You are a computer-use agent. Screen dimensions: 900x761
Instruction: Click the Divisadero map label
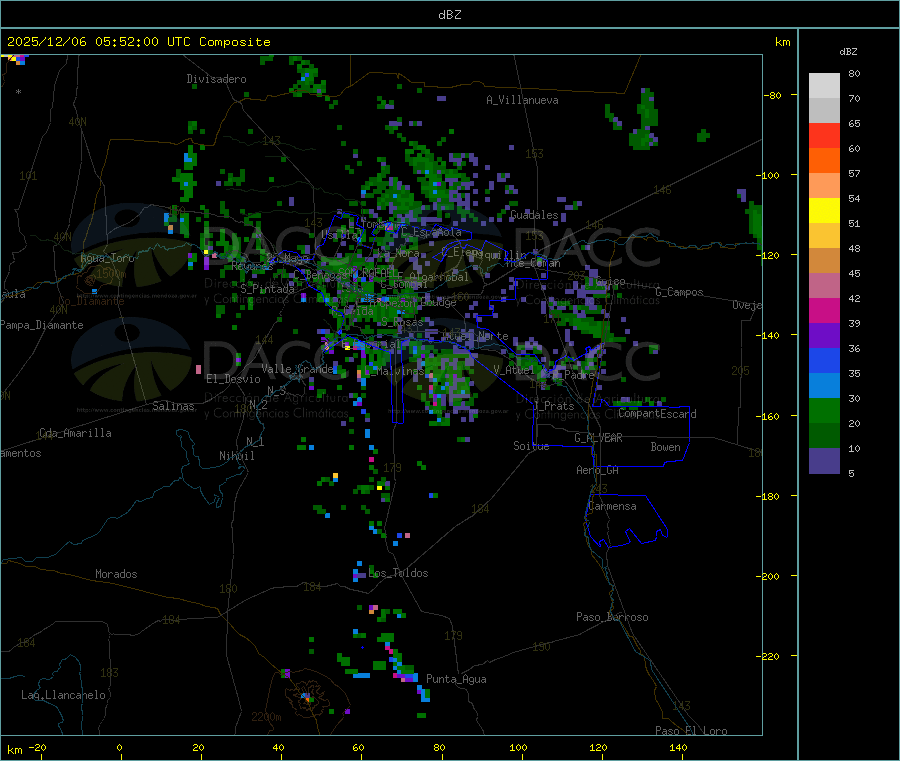(x=216, y=79)
